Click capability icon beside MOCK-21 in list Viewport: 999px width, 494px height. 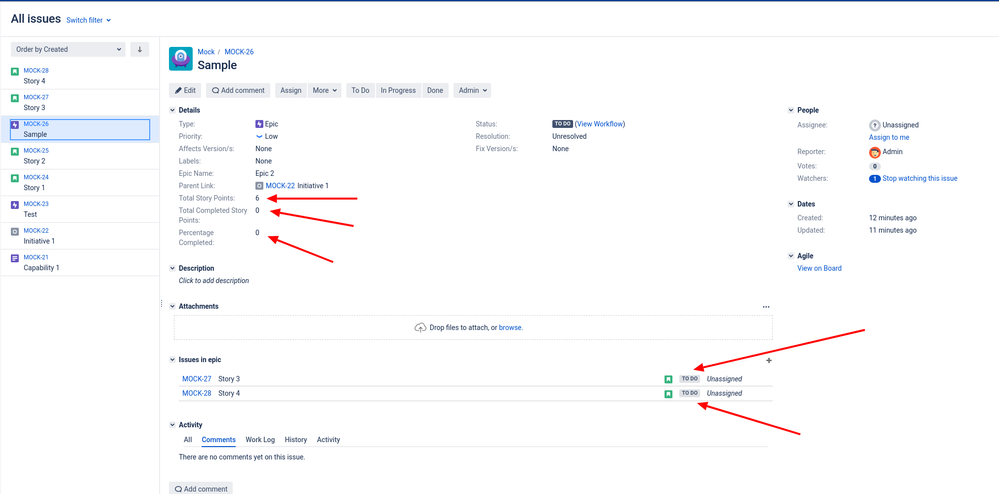tap(15, 258)
